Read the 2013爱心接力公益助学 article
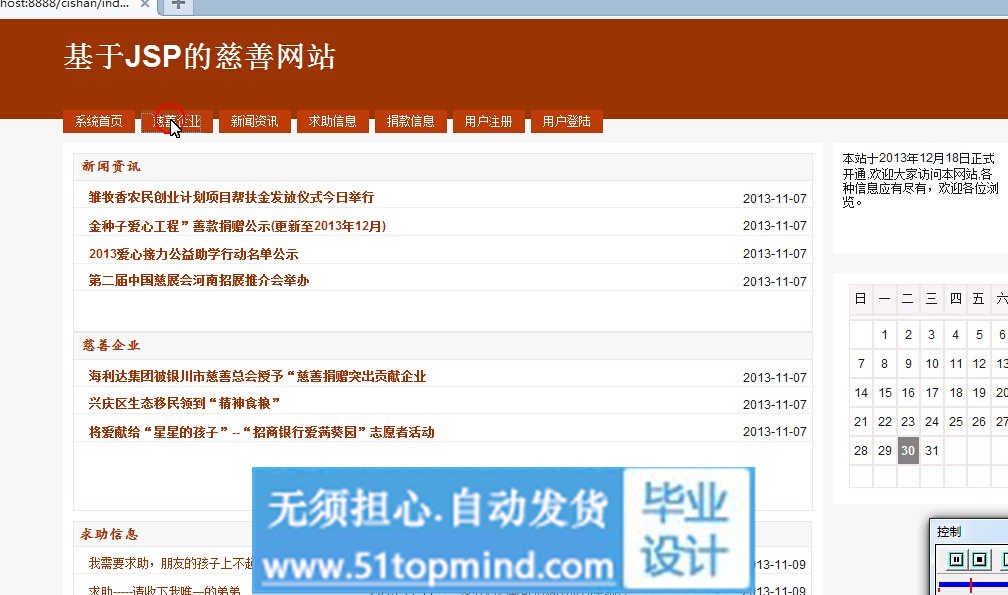 [193, 253]
